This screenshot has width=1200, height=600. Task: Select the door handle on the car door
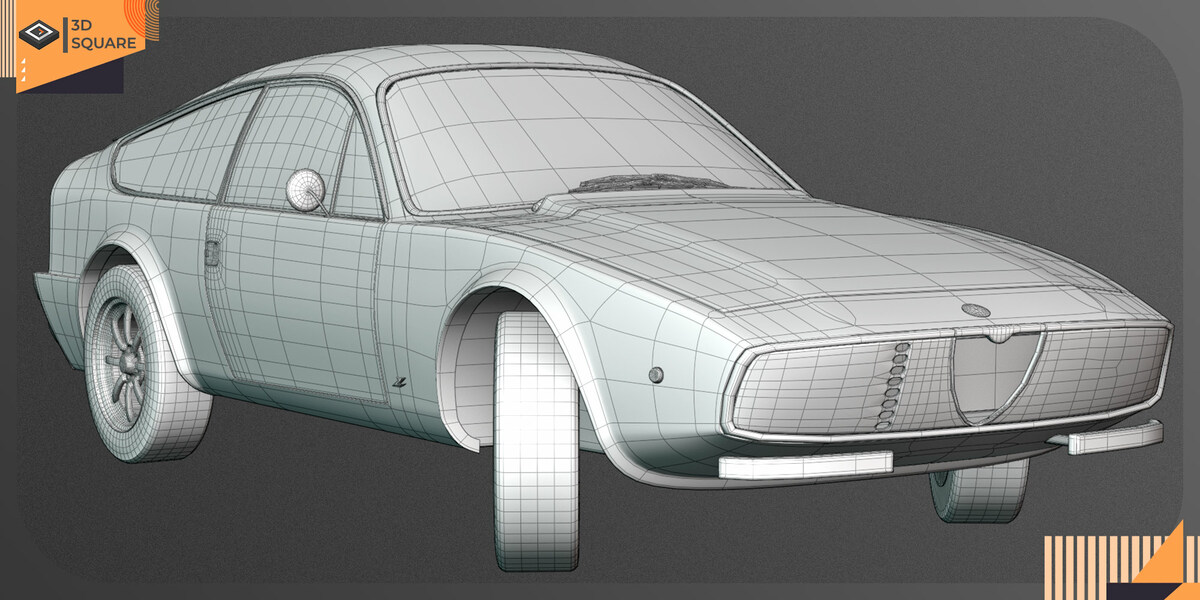pos(210,252)
